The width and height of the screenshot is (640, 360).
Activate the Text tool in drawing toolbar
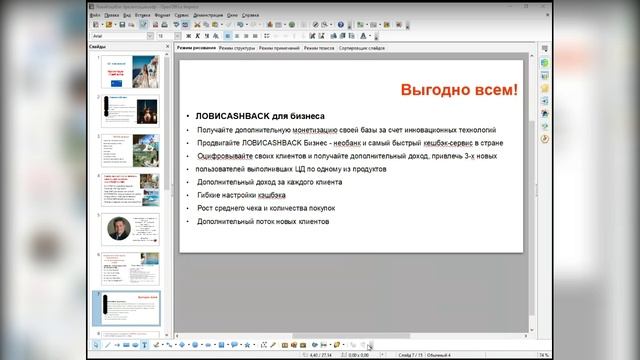pos(144,345)
